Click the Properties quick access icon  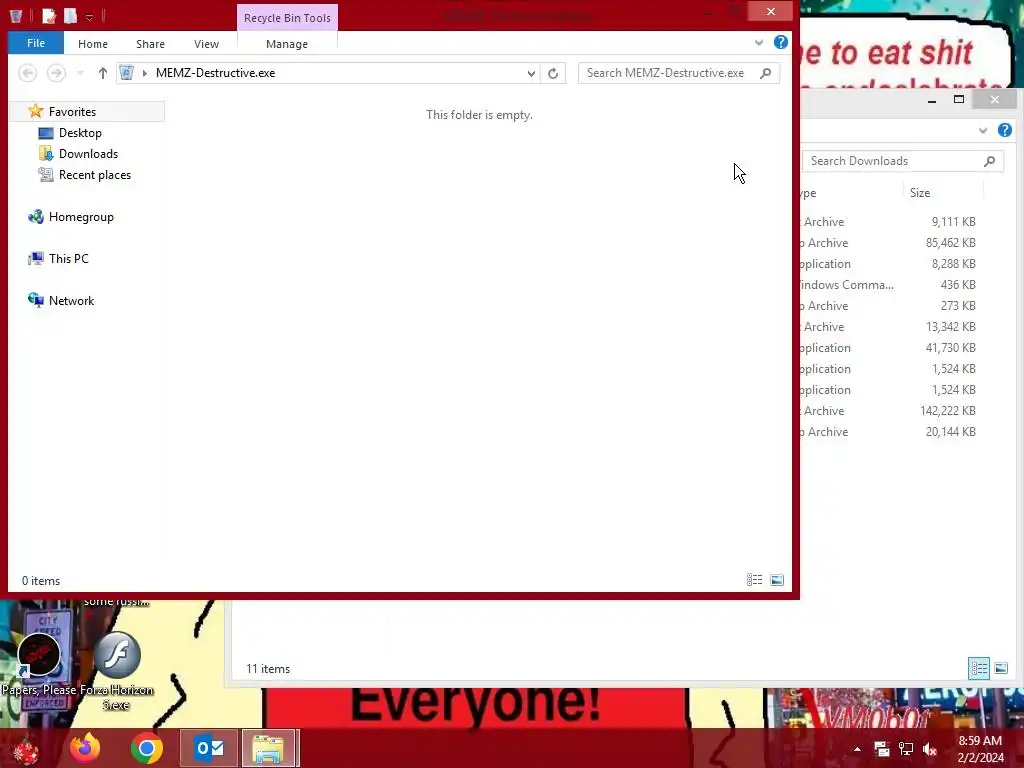49,16
